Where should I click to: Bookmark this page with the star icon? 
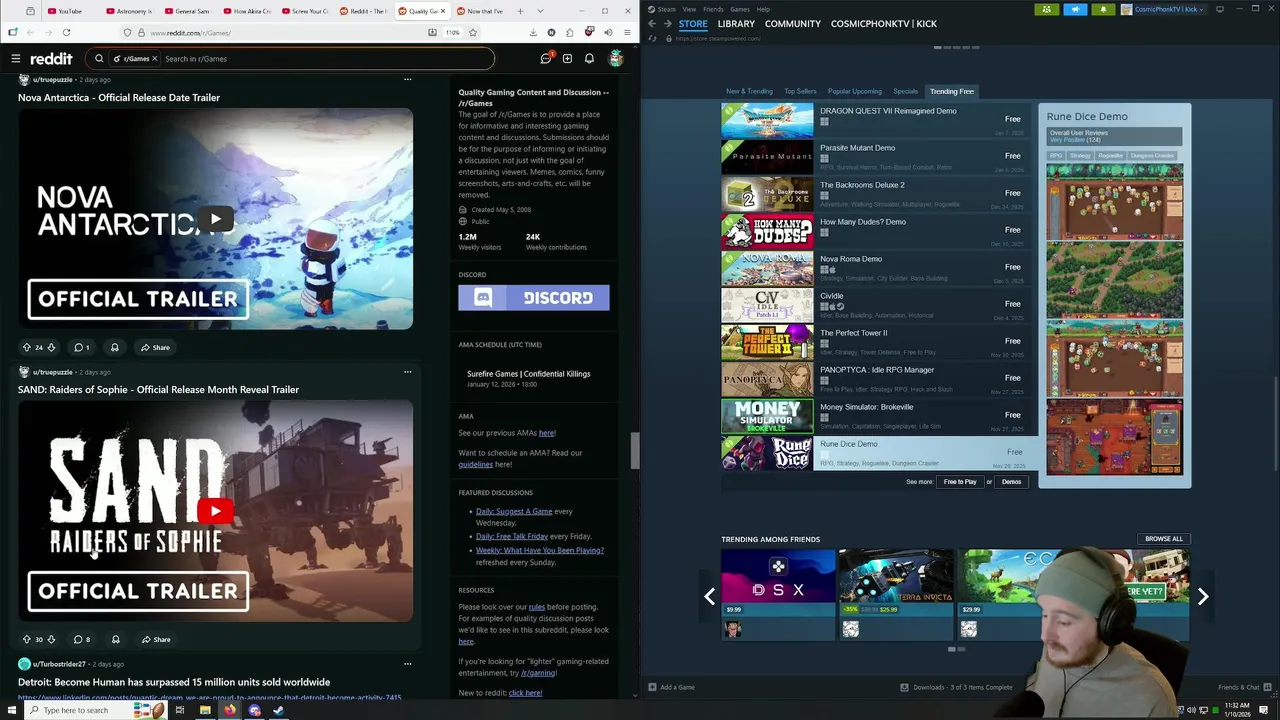tap(473, 32)
